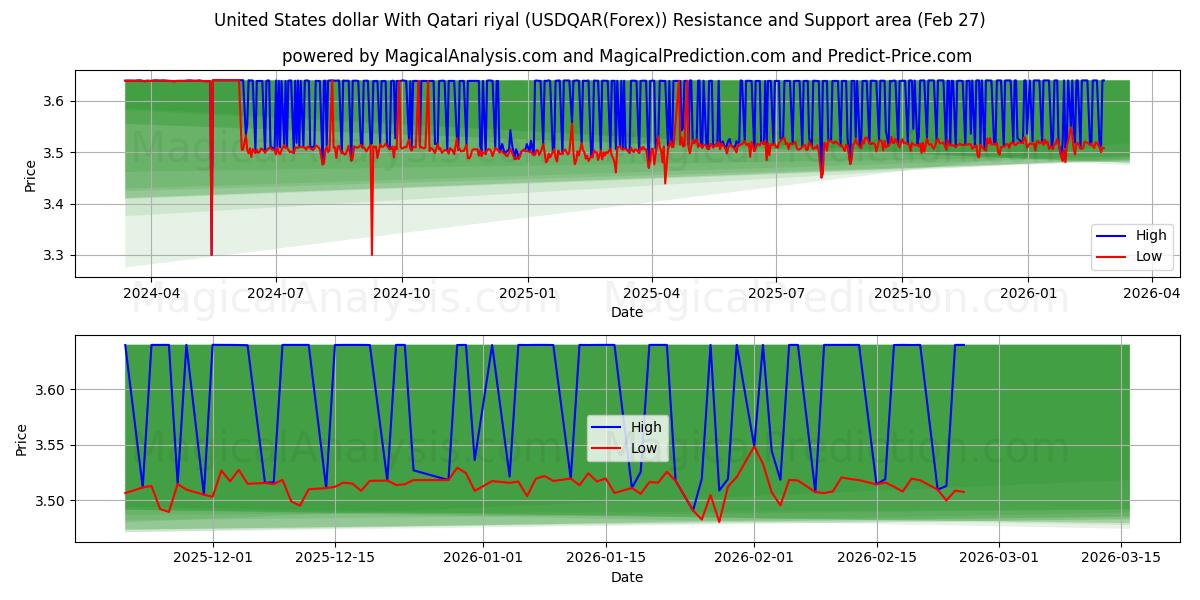Click the 2026-02-01 date tick label

pos(754,558)
